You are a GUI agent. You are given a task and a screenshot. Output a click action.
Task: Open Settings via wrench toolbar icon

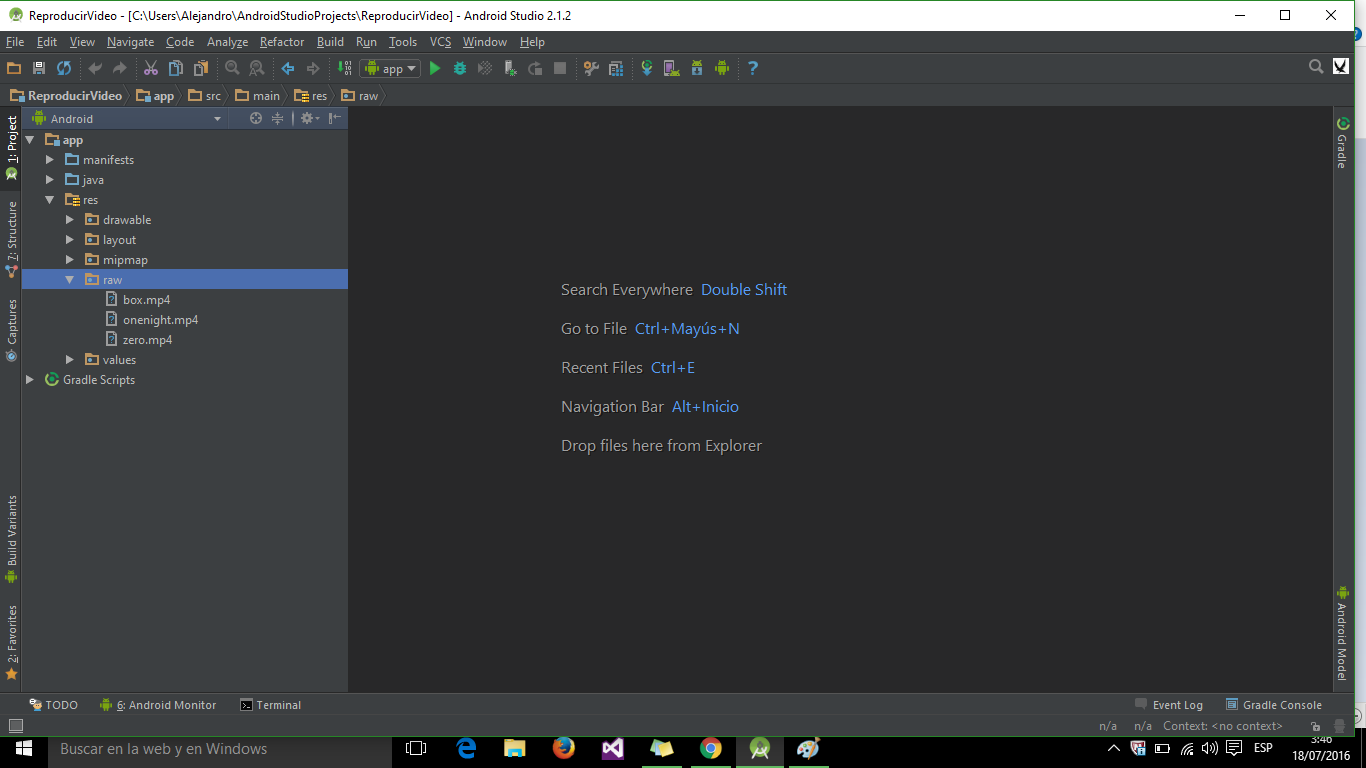591,68
